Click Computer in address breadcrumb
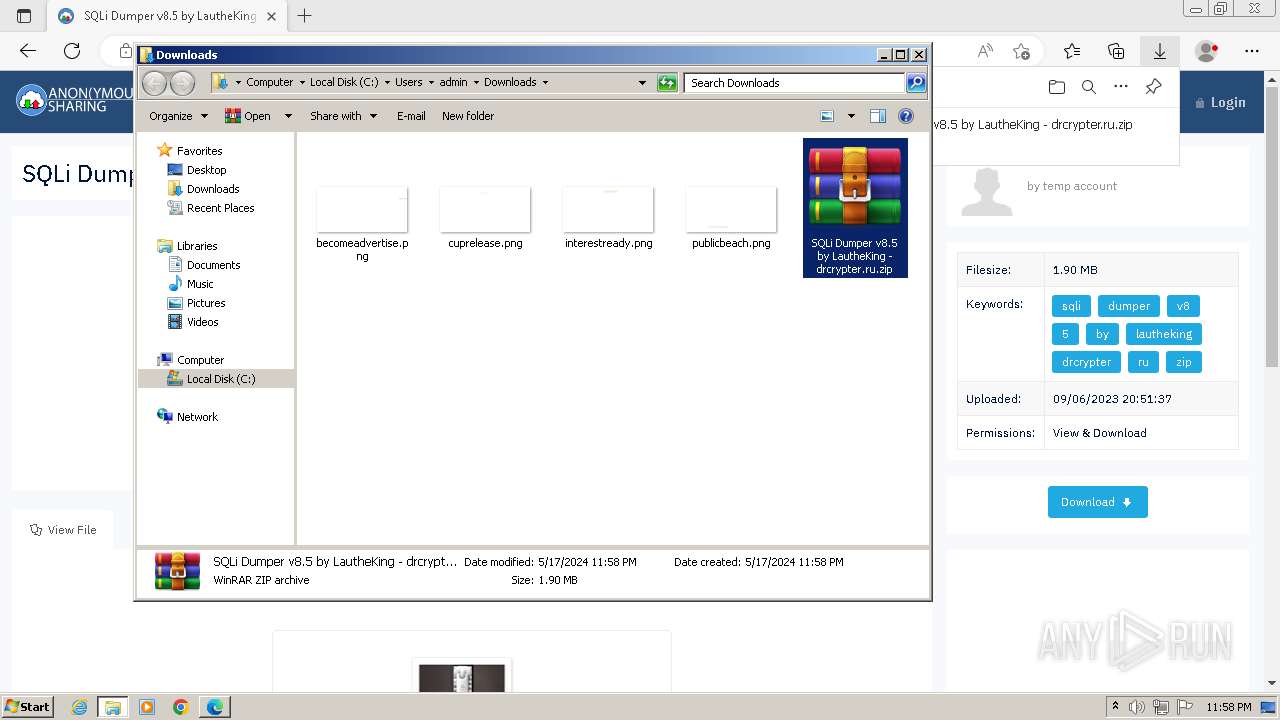The width and height of the screenshot is (1280, 720). click(x=270, y=83)
